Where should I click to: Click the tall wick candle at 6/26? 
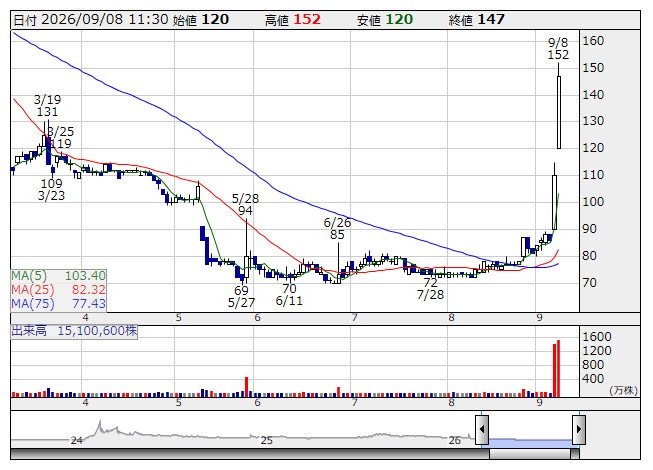point(338,263)
